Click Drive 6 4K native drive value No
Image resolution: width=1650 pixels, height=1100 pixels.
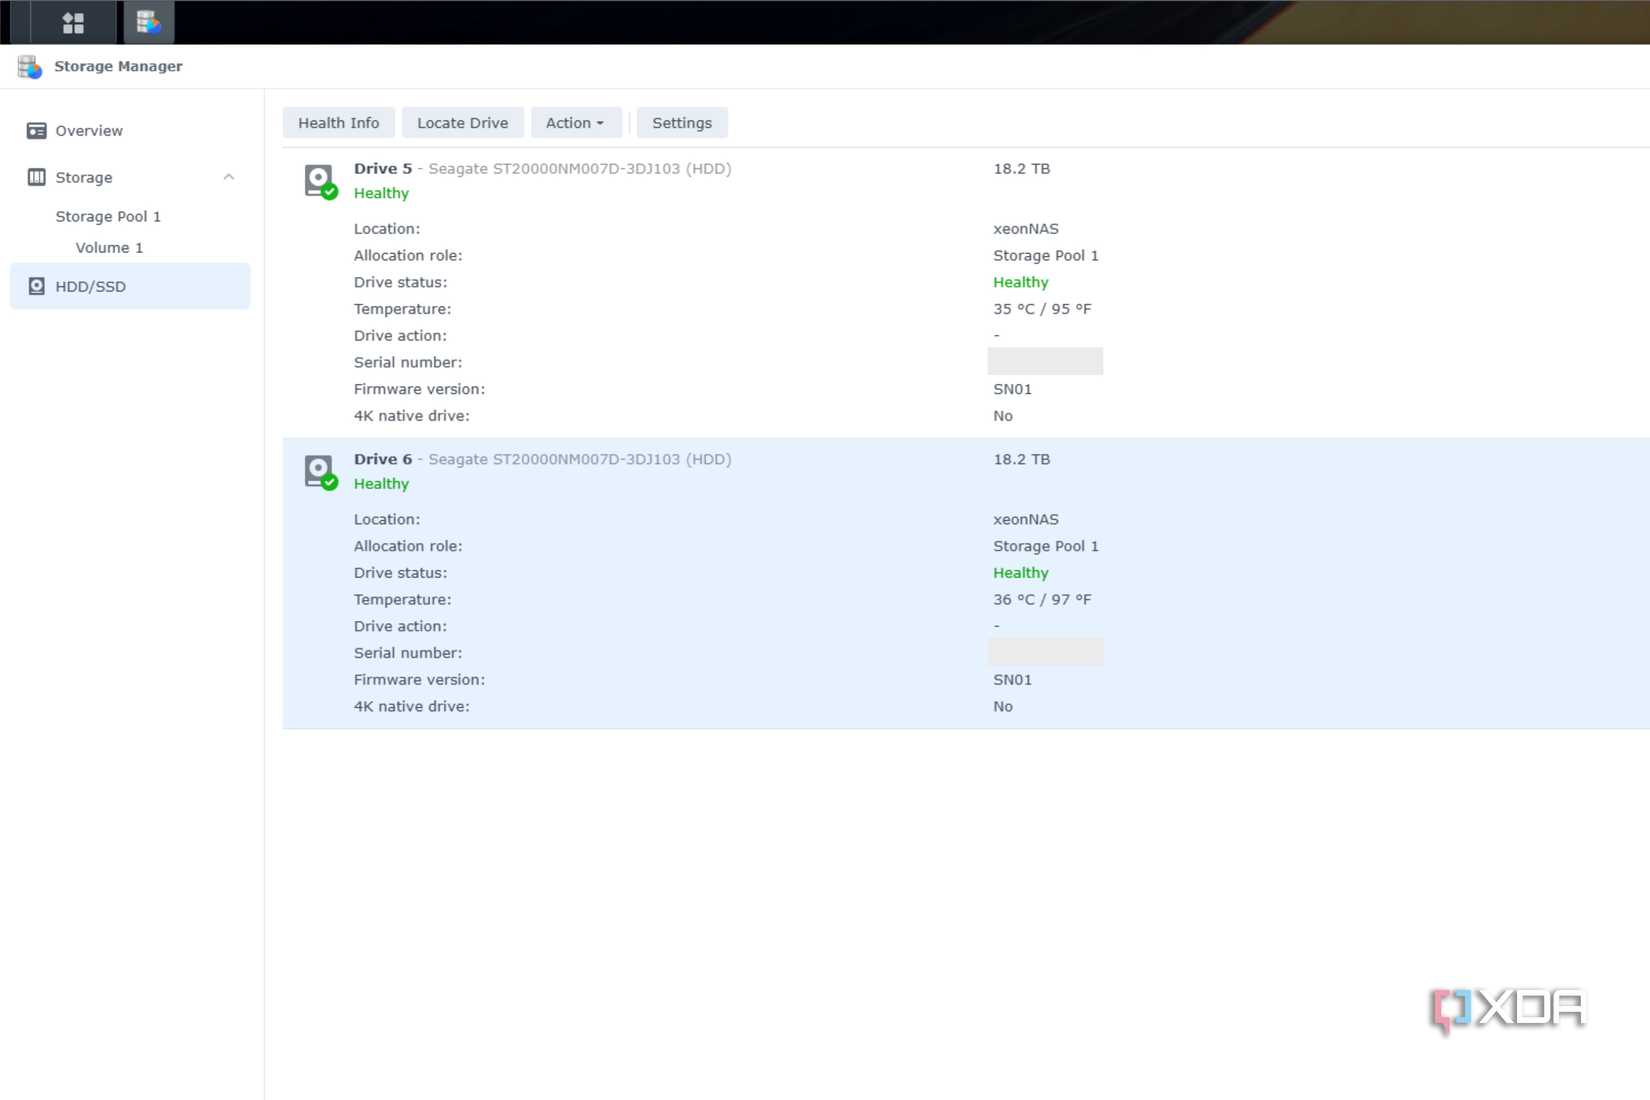tap(1003, 707)
